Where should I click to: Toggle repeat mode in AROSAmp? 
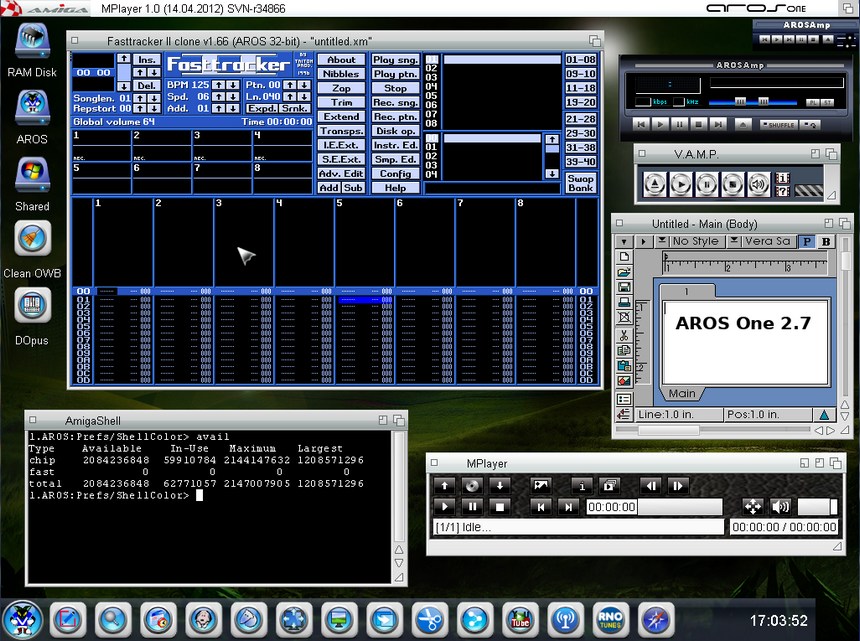pyautogui.click(x=809, y=125)
